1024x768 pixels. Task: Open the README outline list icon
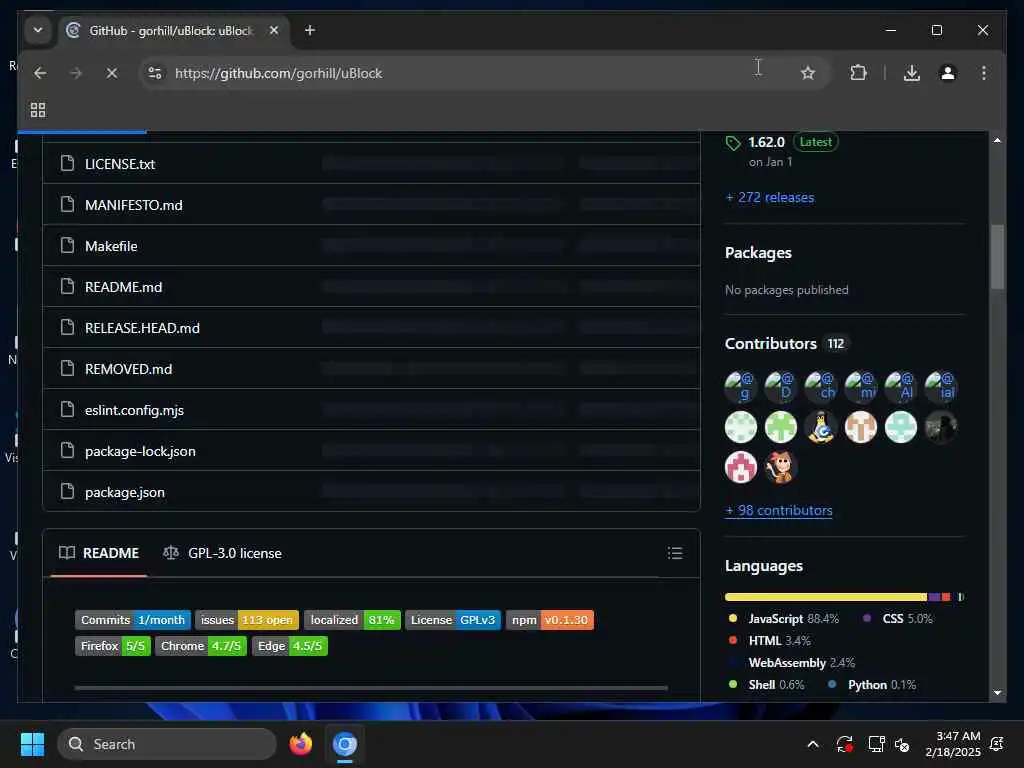pos(675,554)
